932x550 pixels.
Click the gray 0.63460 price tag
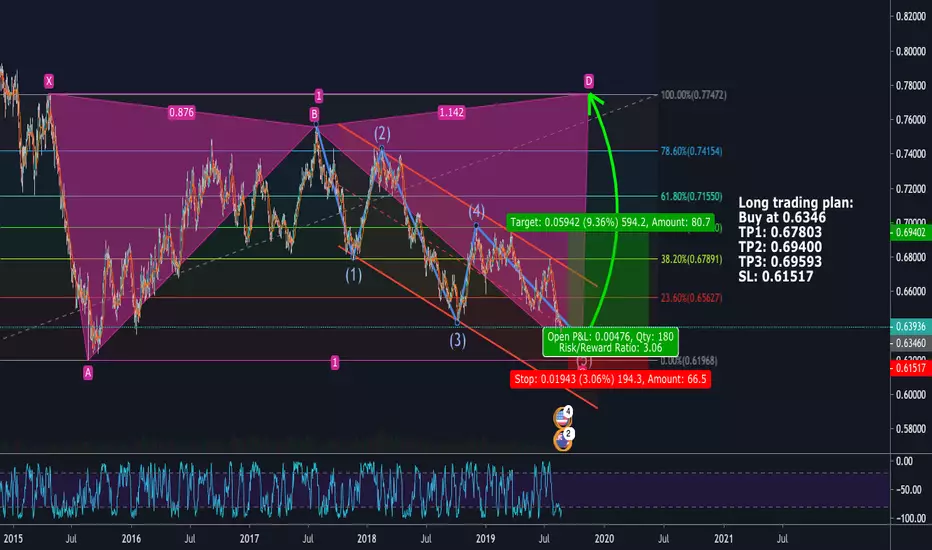(911, 343)
